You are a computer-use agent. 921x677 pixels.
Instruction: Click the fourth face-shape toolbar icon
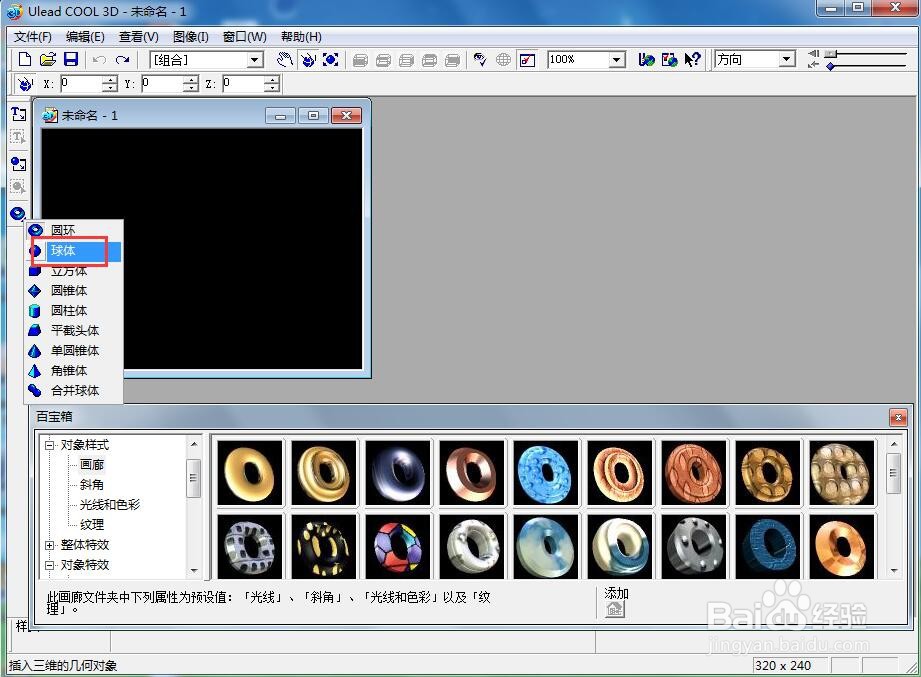coord(429,60)
